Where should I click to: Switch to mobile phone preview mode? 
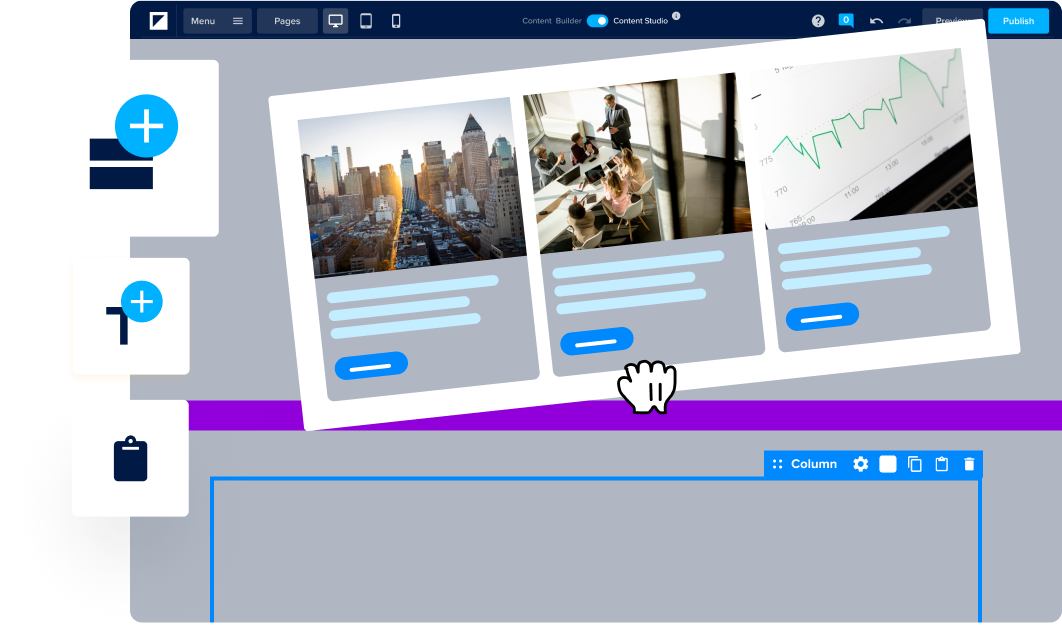pyautogui.click(x=396, y=21)
